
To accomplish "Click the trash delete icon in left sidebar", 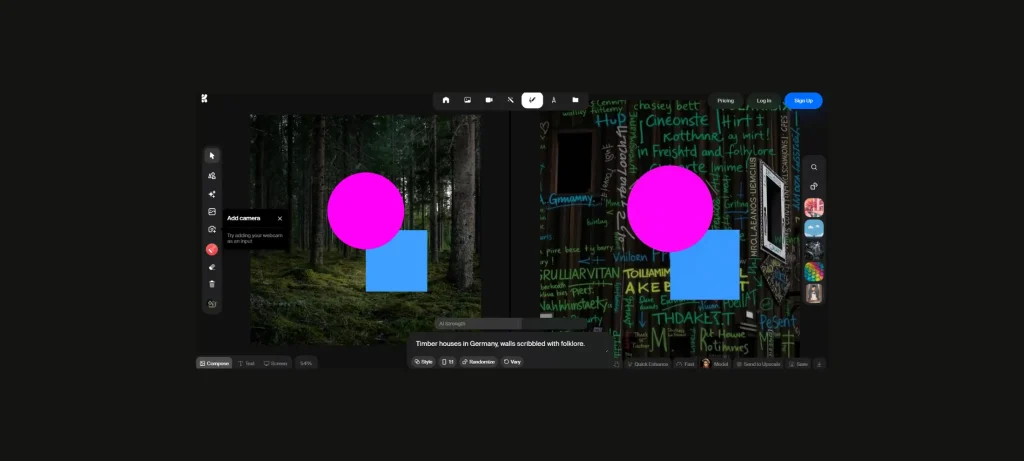I will pyautogui.click(x=212, y=284).
